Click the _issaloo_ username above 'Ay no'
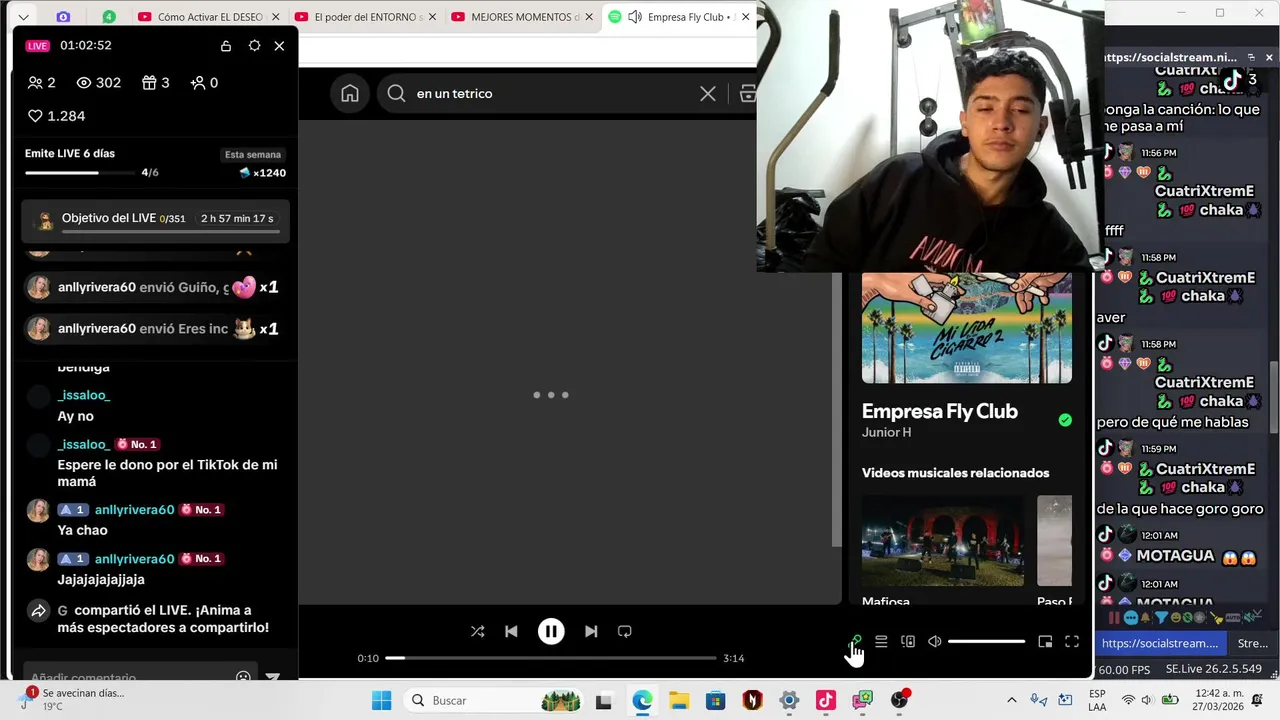1280x720 pixels. tap(84, 395)
